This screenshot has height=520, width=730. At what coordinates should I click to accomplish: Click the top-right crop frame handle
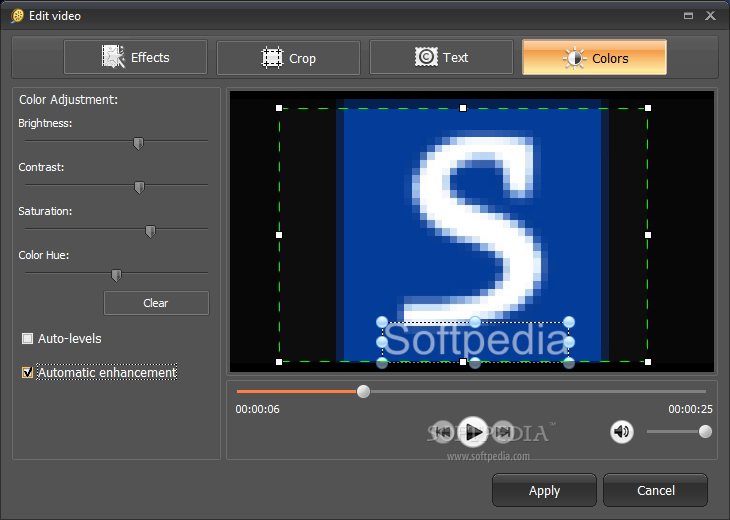point(648,108)
